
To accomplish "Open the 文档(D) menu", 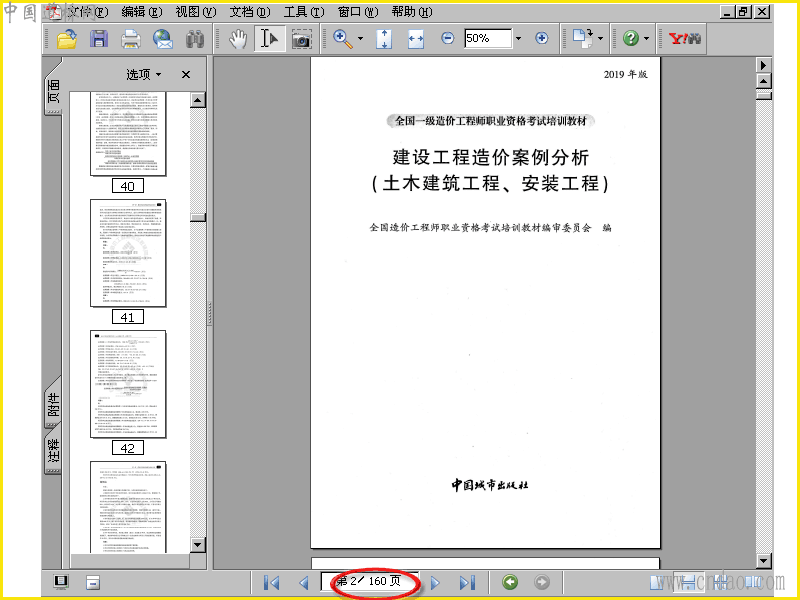I will (249, 11).
